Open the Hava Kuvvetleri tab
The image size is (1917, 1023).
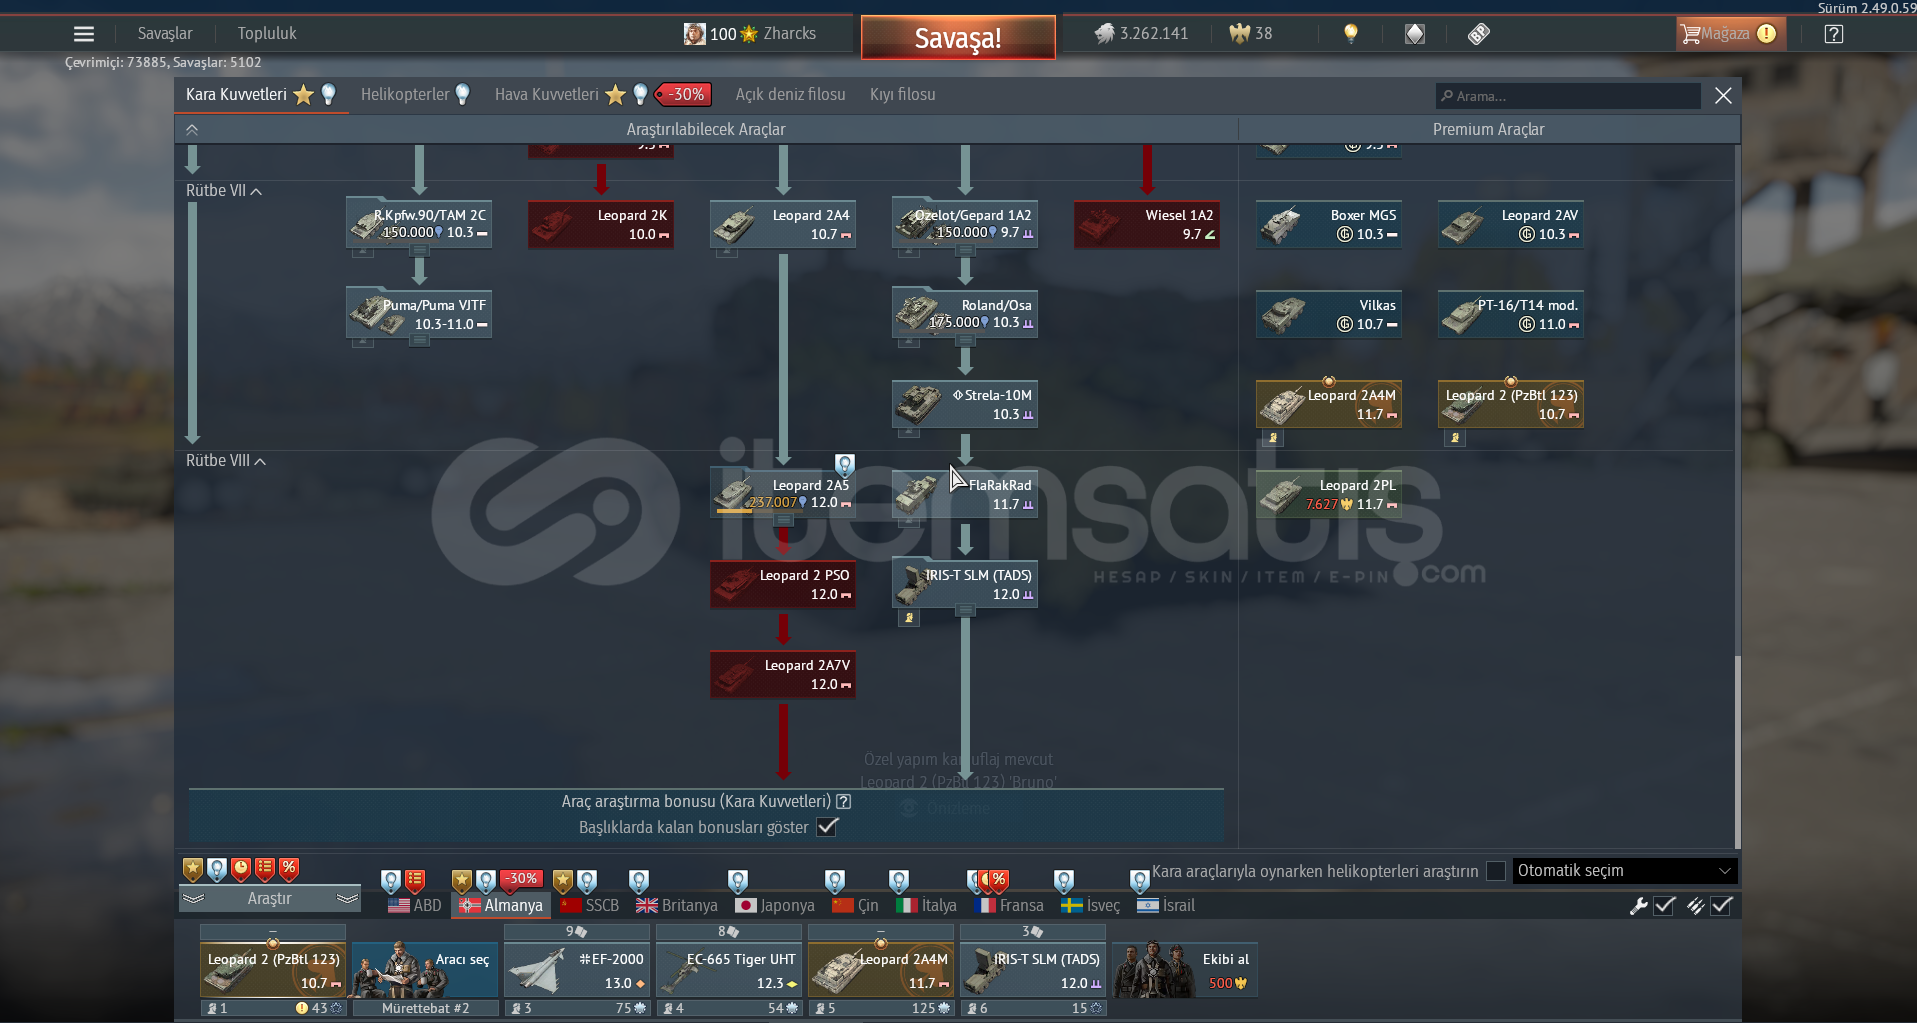click(546, 95)
